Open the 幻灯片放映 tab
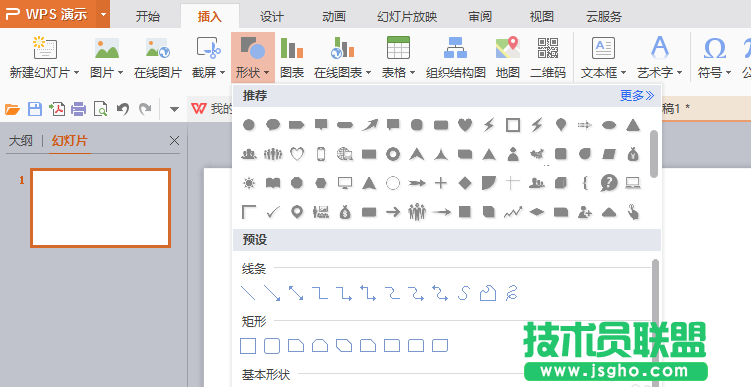The image size is (751, 387). [407, 17]
